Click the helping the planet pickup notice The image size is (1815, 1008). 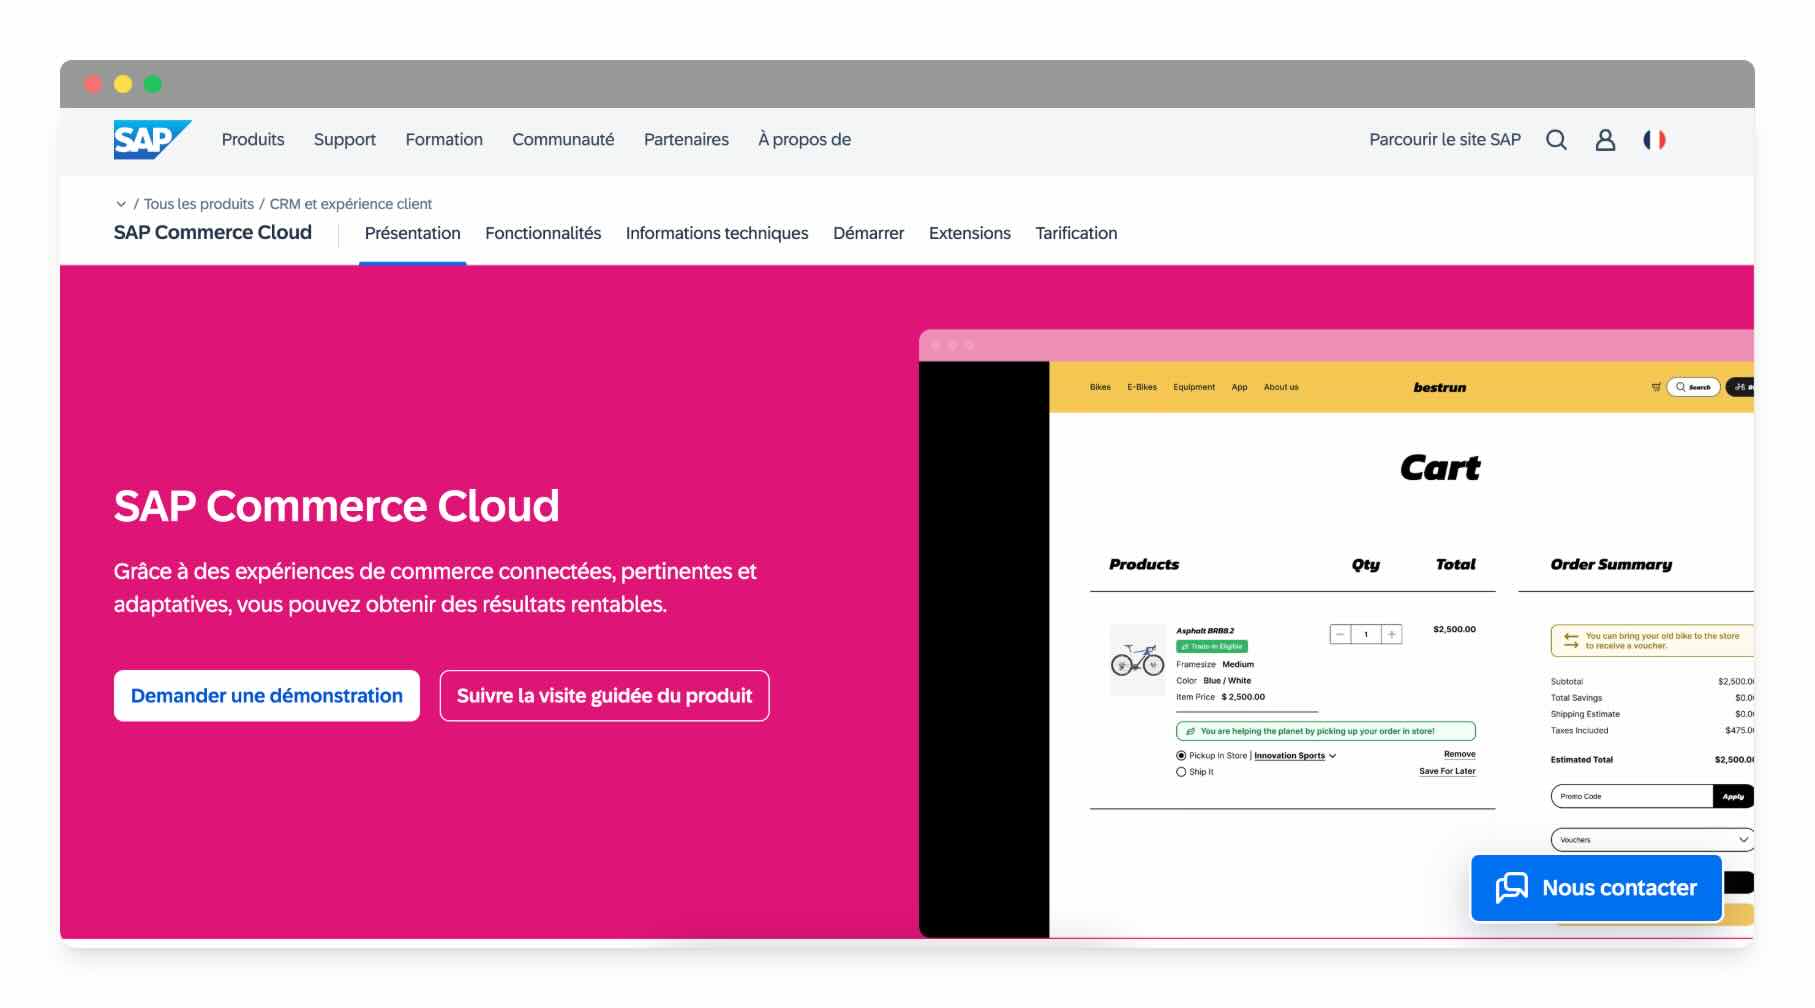point(1326,731)
